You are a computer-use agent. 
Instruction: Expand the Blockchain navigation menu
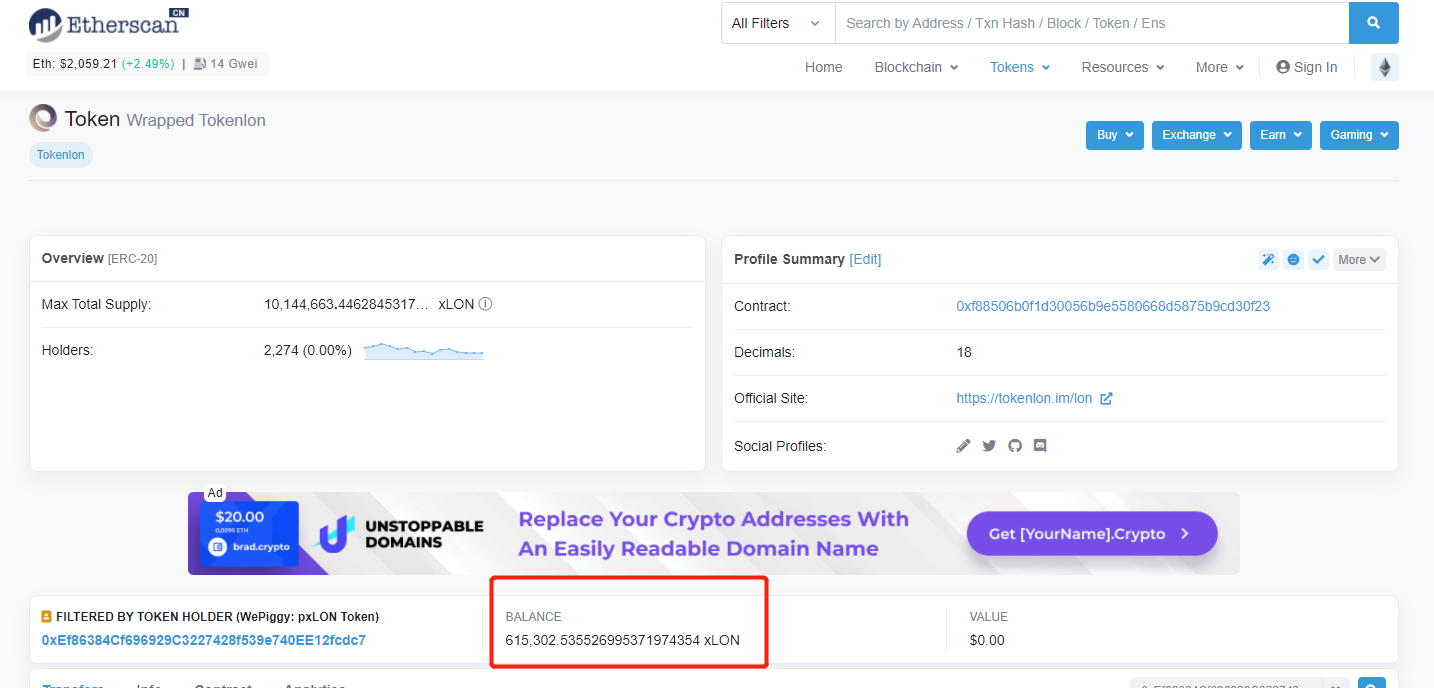click(916, 67)
